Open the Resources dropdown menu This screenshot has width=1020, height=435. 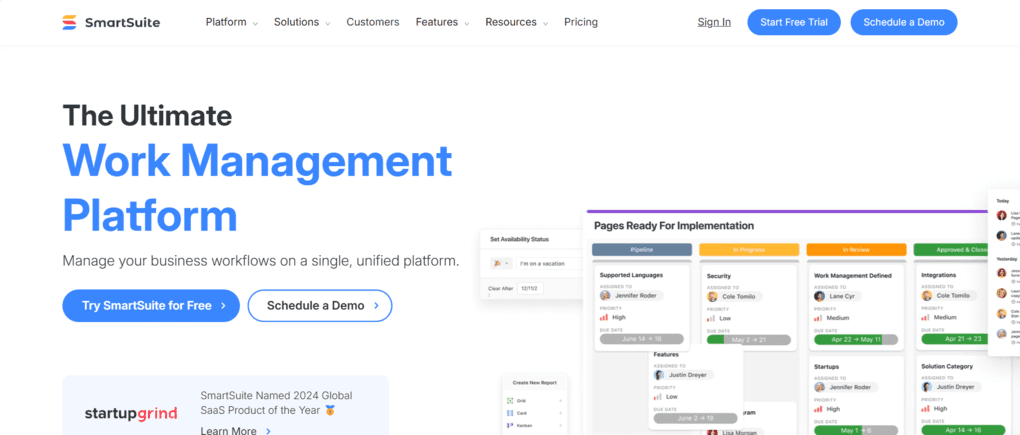tap(517, 22)
